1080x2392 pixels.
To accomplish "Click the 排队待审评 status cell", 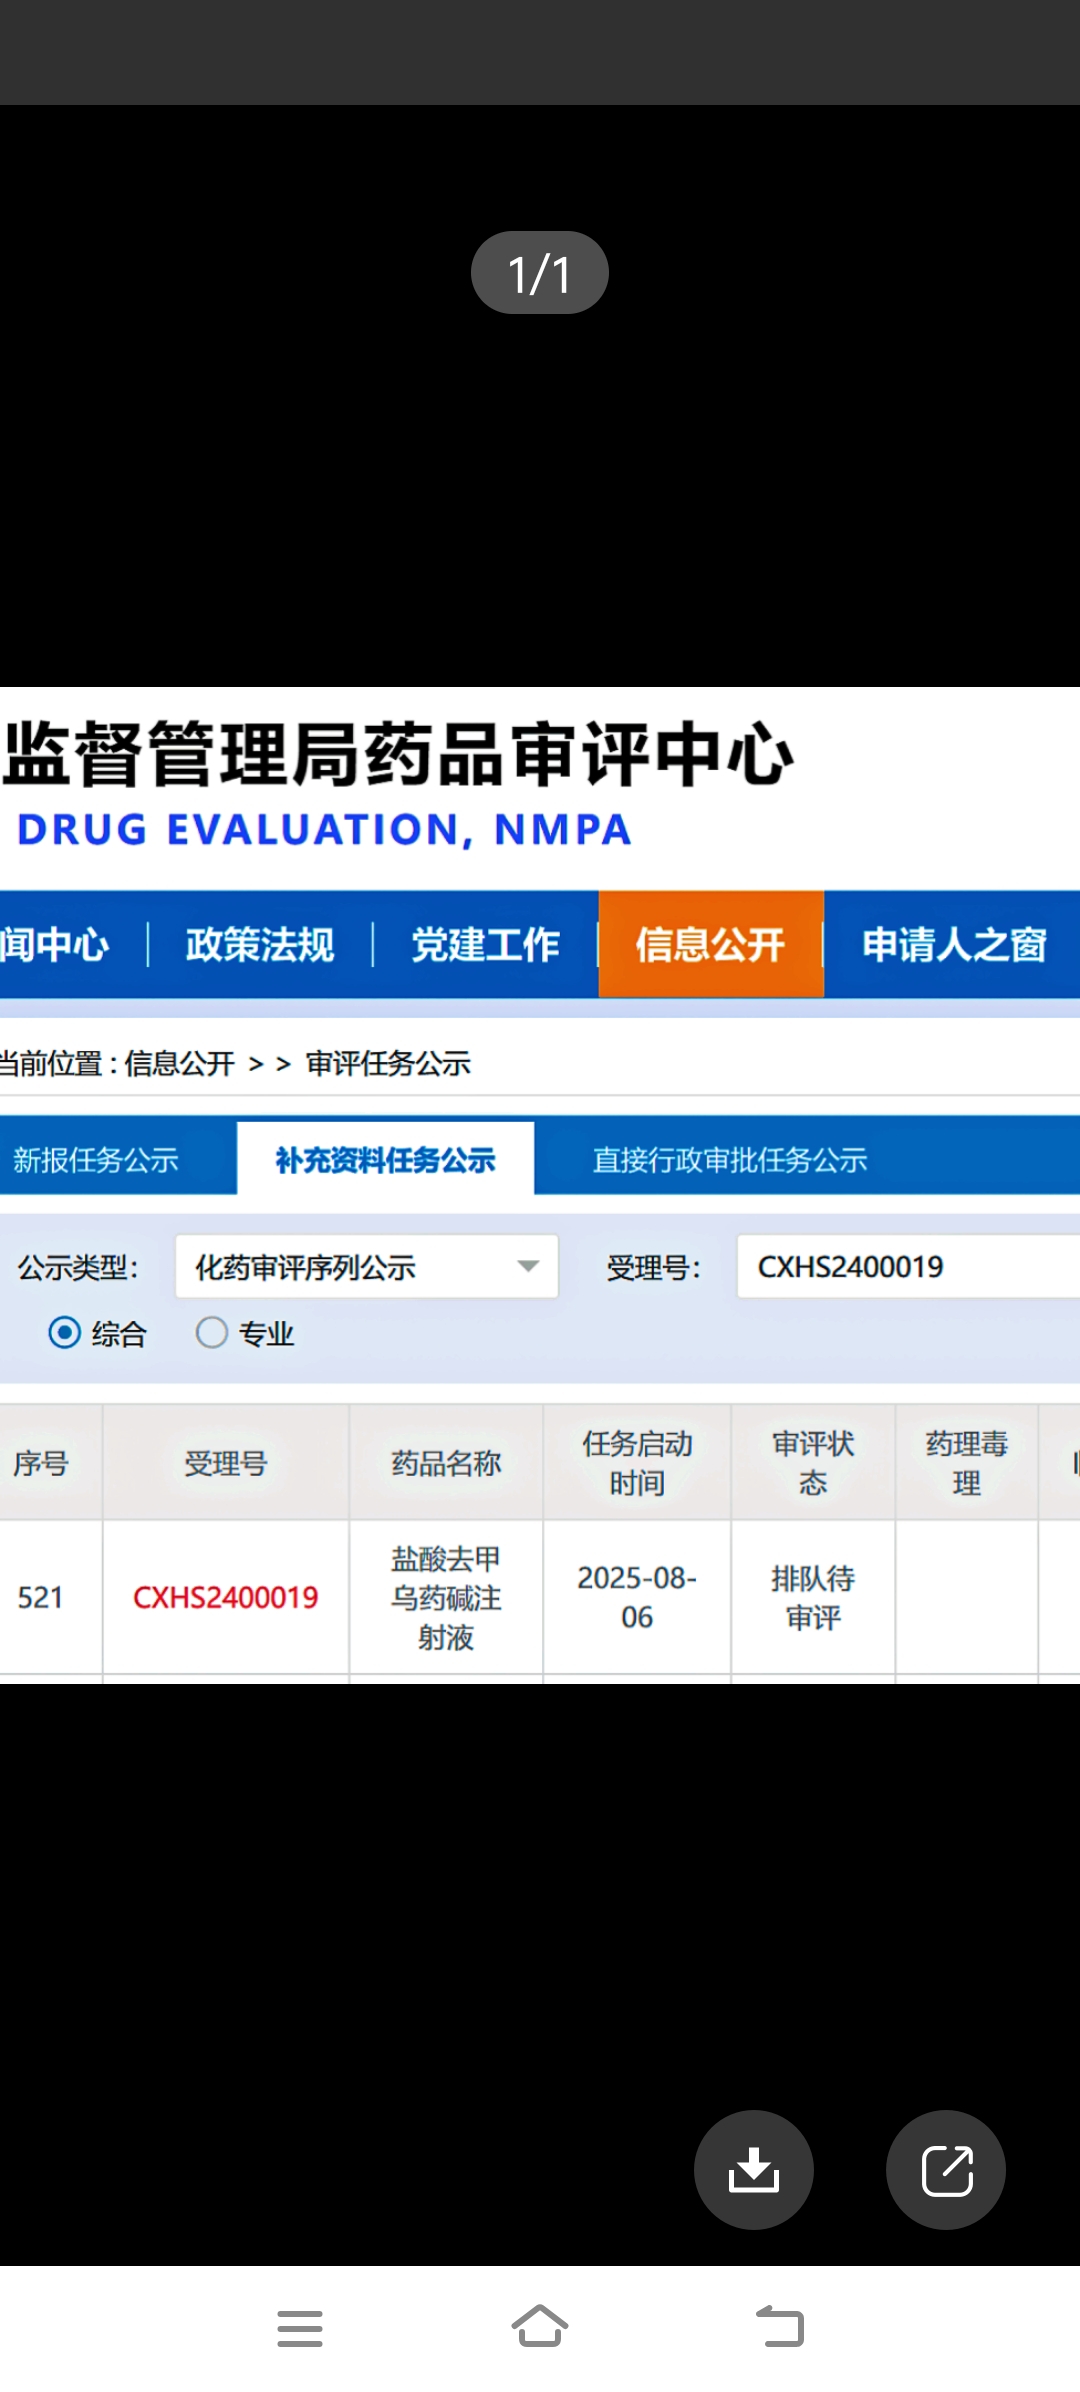I will [813, 1598].
